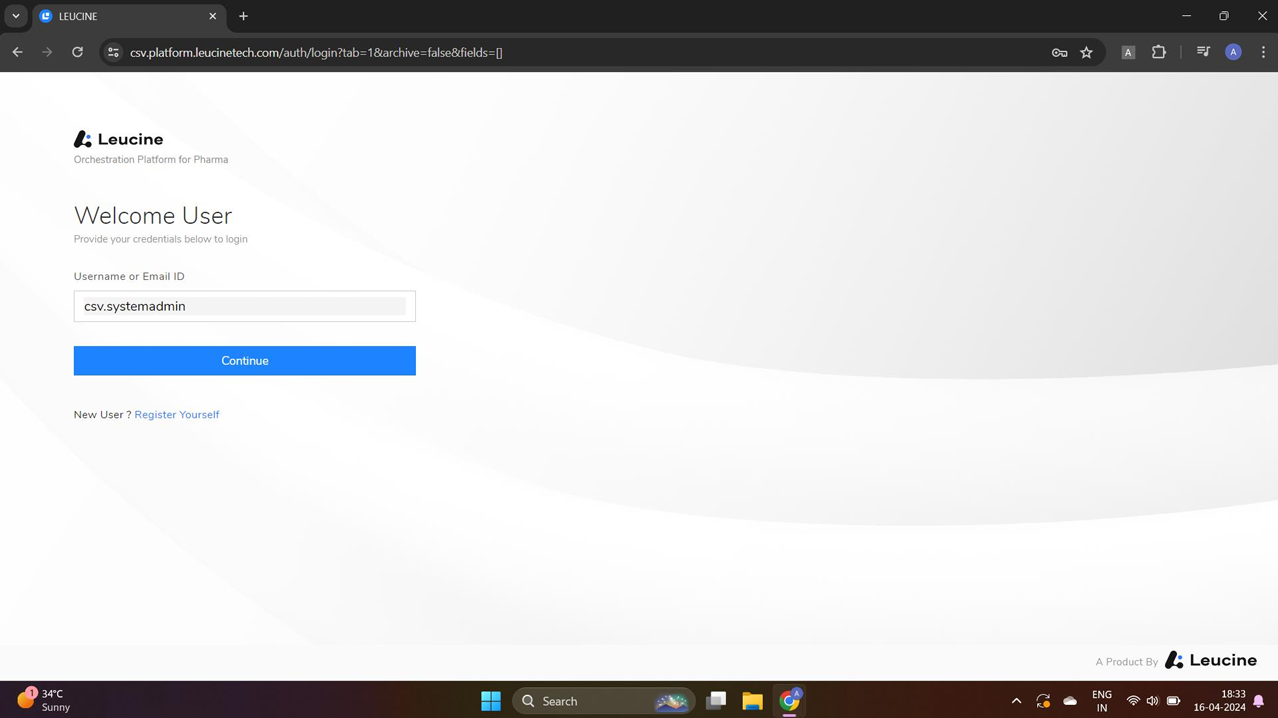Go forward with the browser arrow
The image size is (1278, 718).
point(47,52)
